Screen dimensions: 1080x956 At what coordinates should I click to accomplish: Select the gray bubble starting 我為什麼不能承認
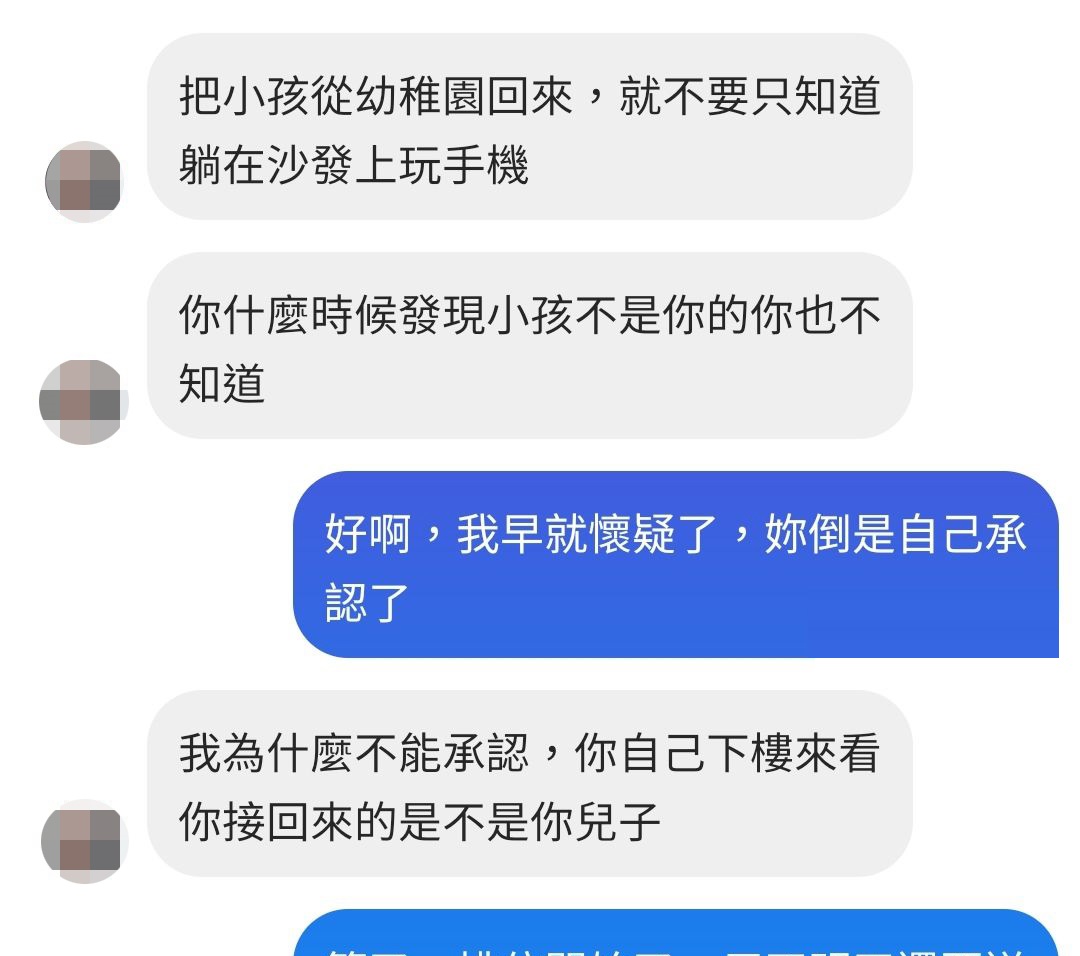pyautogui.click(x=530, y=784)
